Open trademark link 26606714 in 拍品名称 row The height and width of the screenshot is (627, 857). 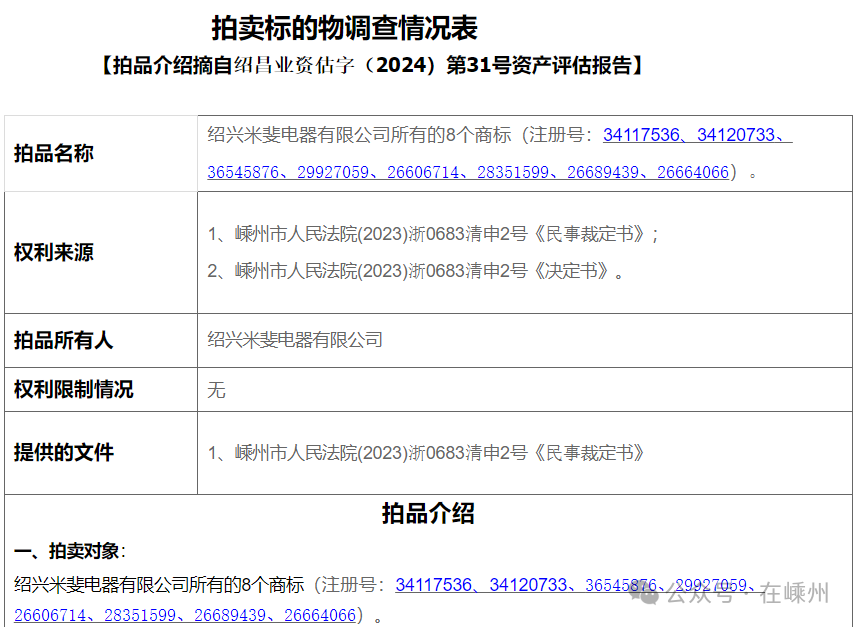423,172
